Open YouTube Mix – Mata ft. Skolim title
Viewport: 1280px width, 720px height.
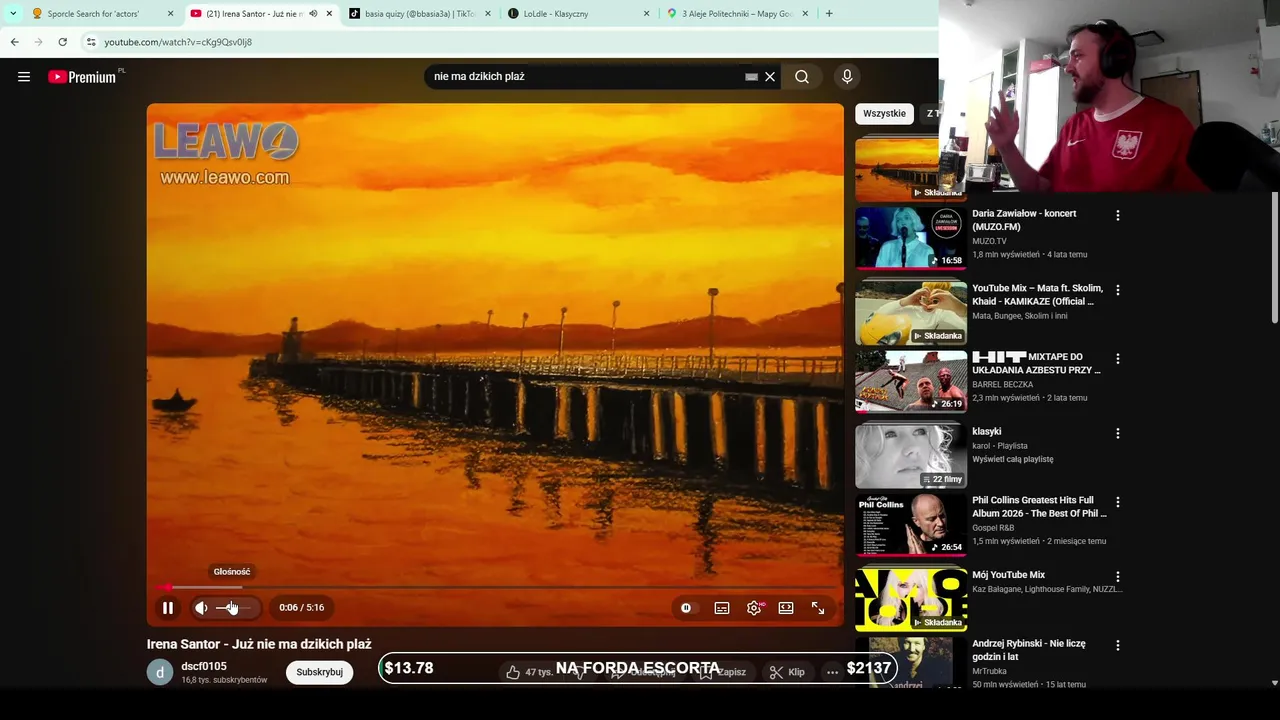[1037, 295]
